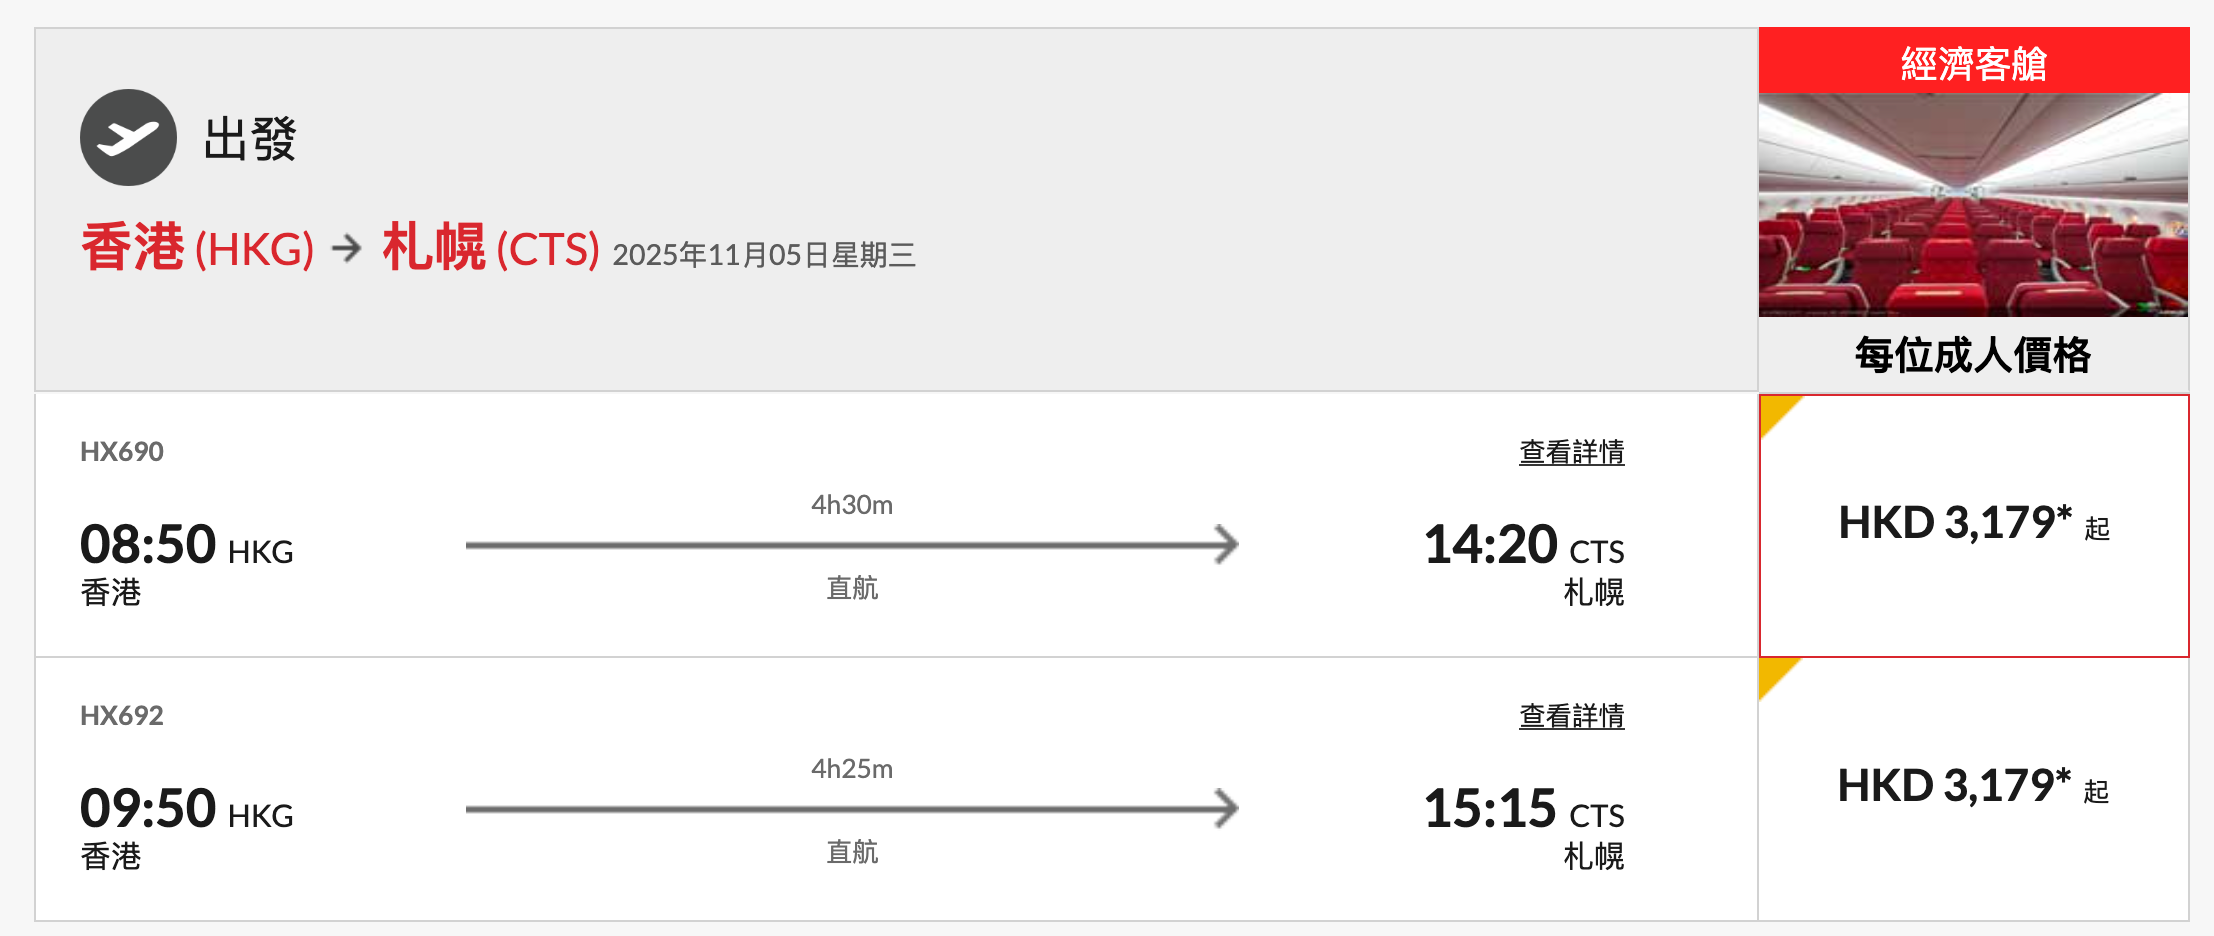The image size is (2214, 936).
Task: Select the 經濟客艙 cabin header
Action: click(x=1973, y=62)
